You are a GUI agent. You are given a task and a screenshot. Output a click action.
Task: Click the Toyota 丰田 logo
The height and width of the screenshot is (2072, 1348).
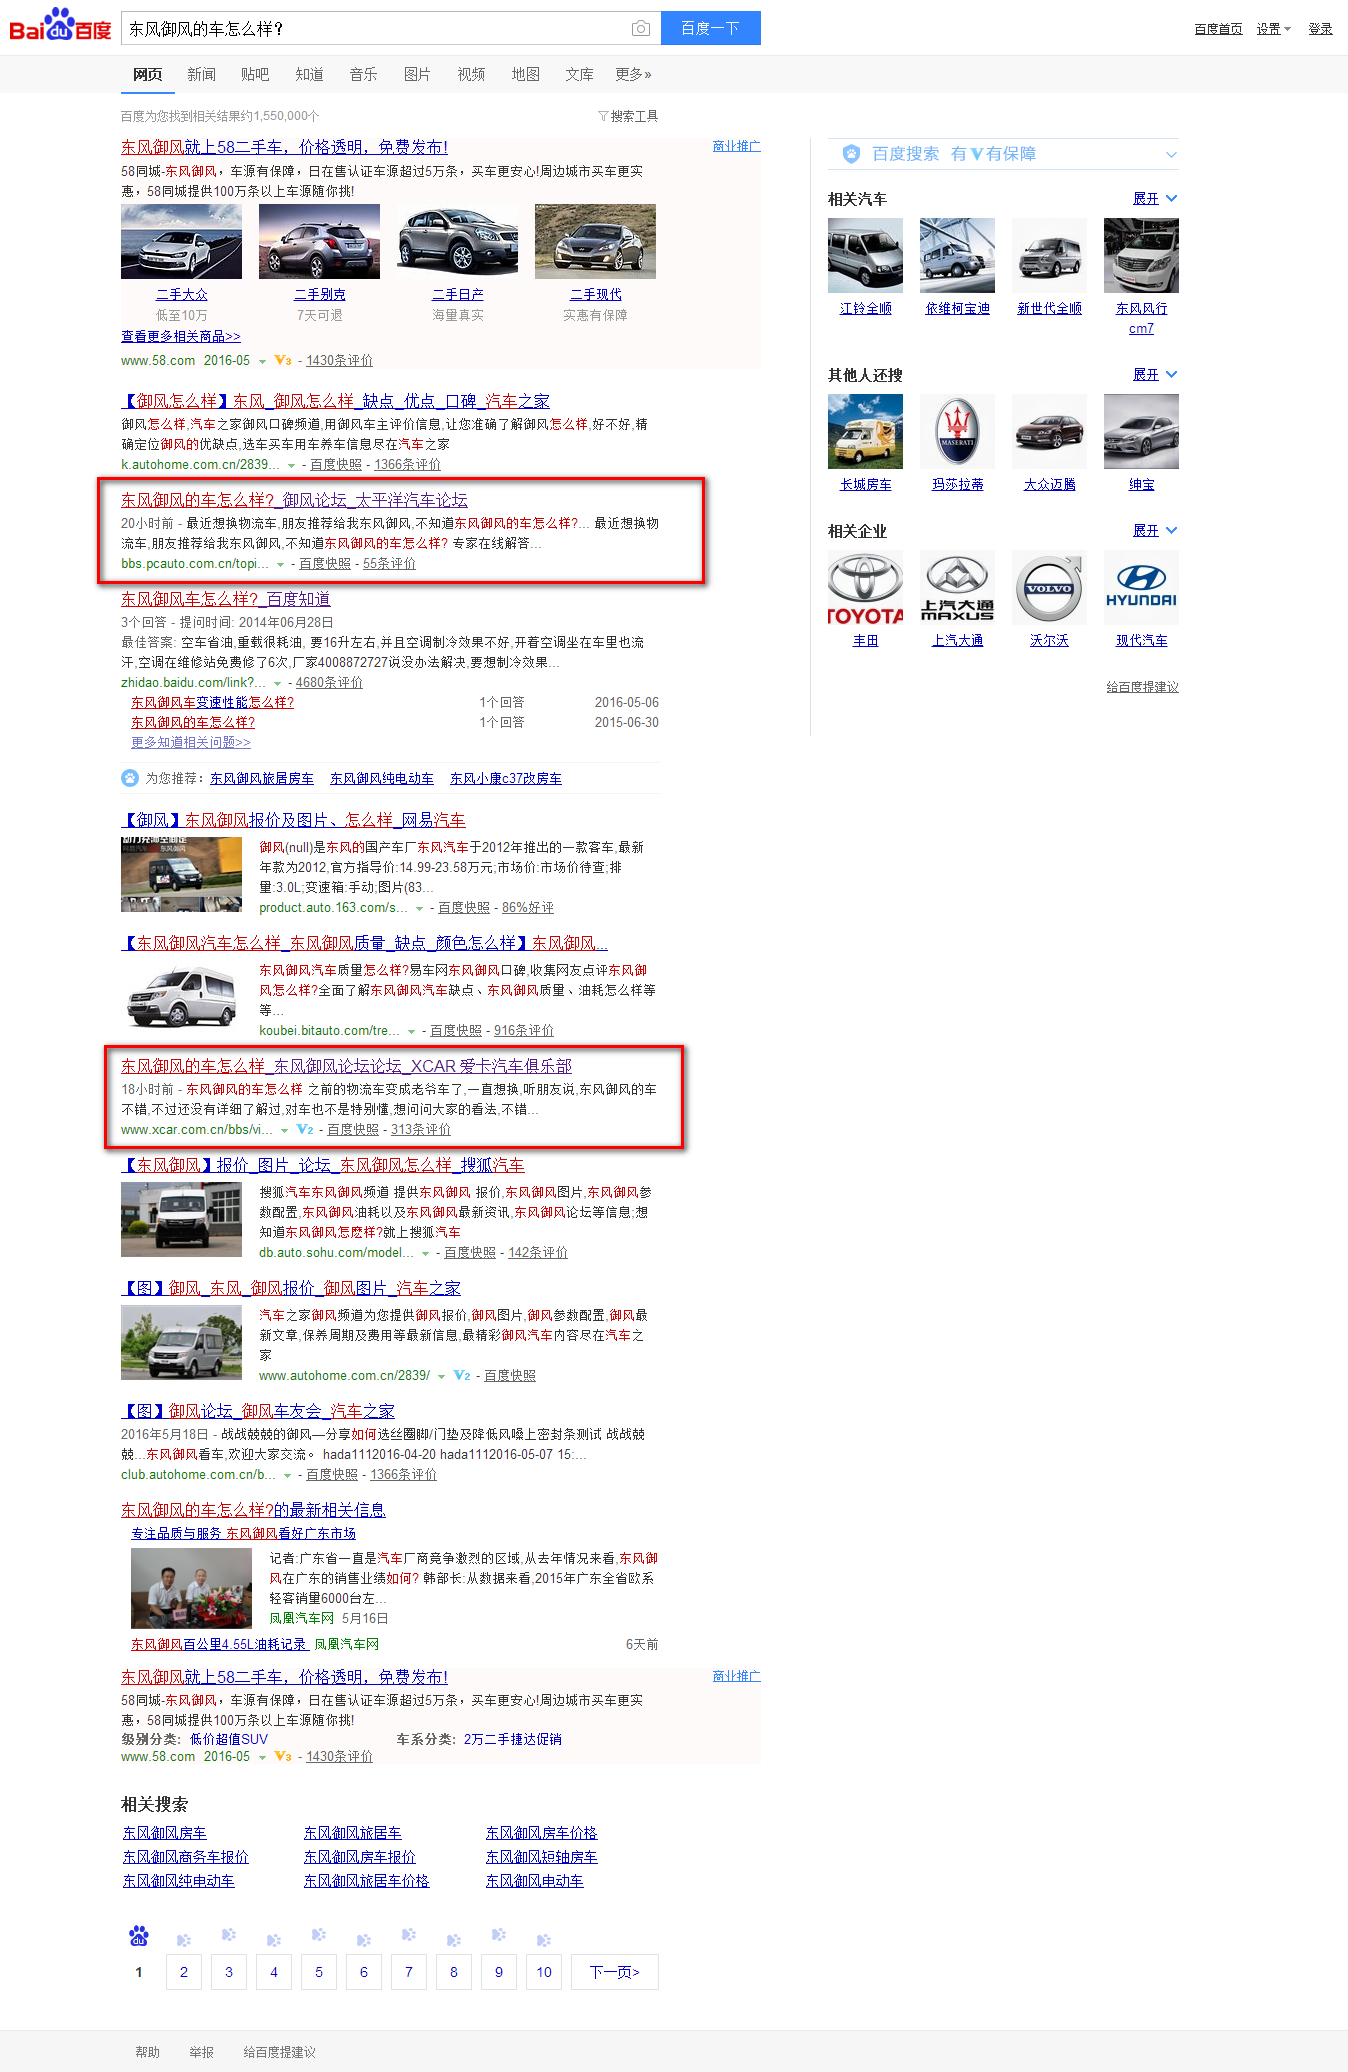865,587
